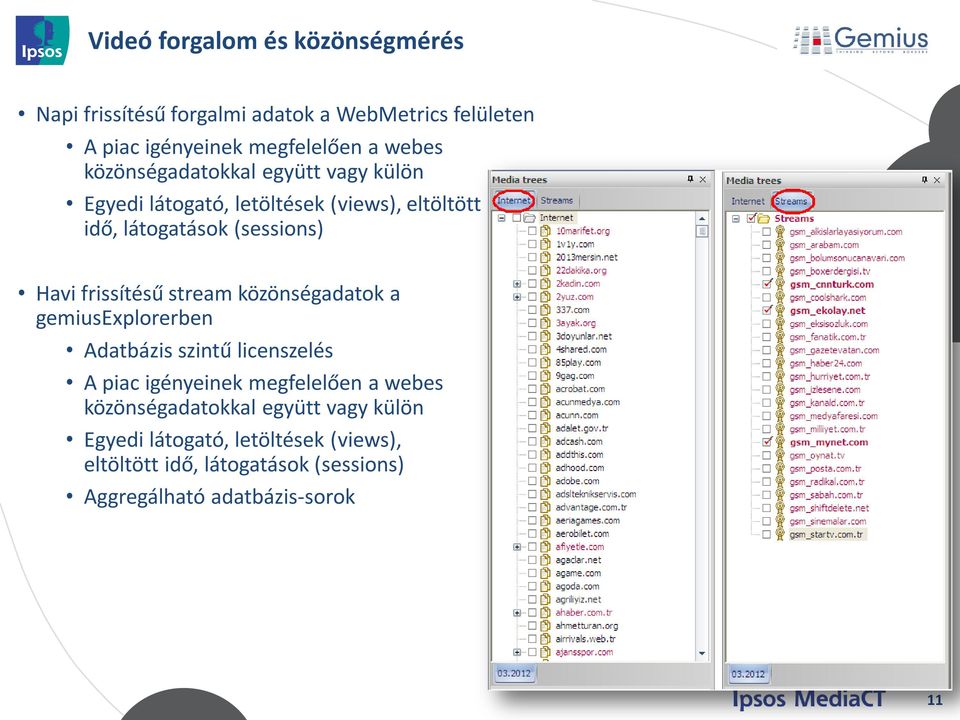Click stream icon beside gsm_oynat.tv

click(780, 456)
